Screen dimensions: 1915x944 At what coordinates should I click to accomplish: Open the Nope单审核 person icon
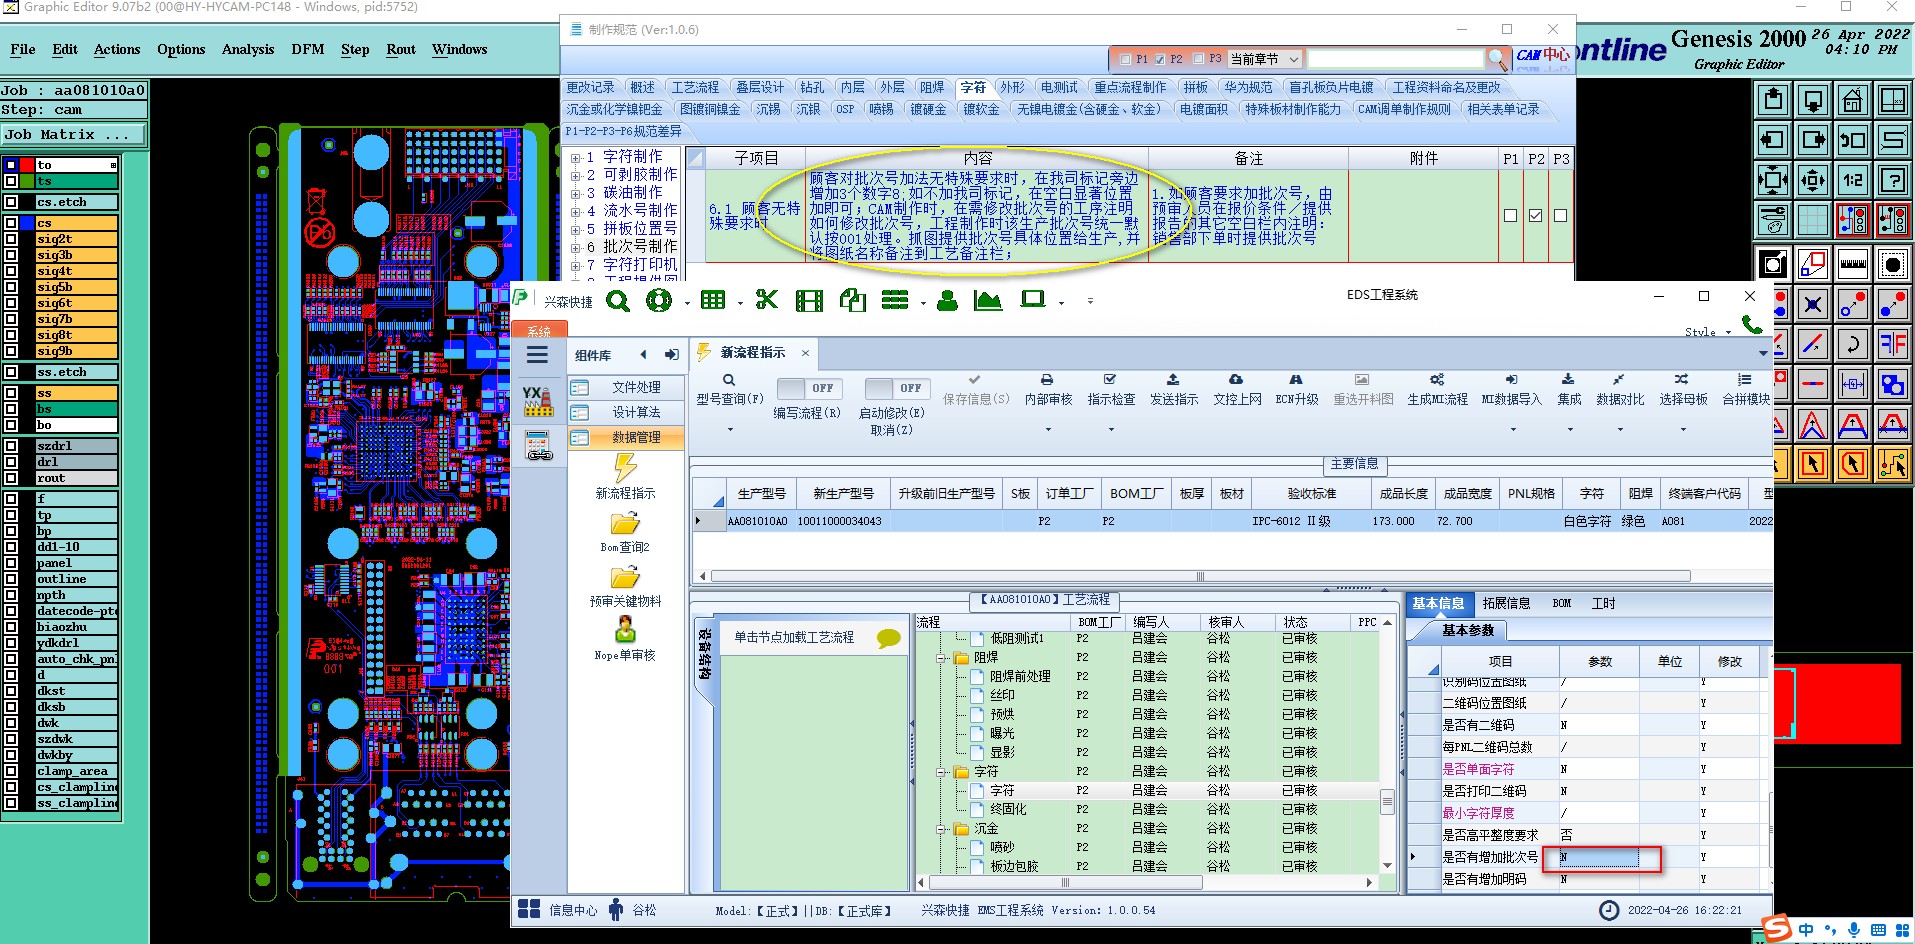click(625, 630)
